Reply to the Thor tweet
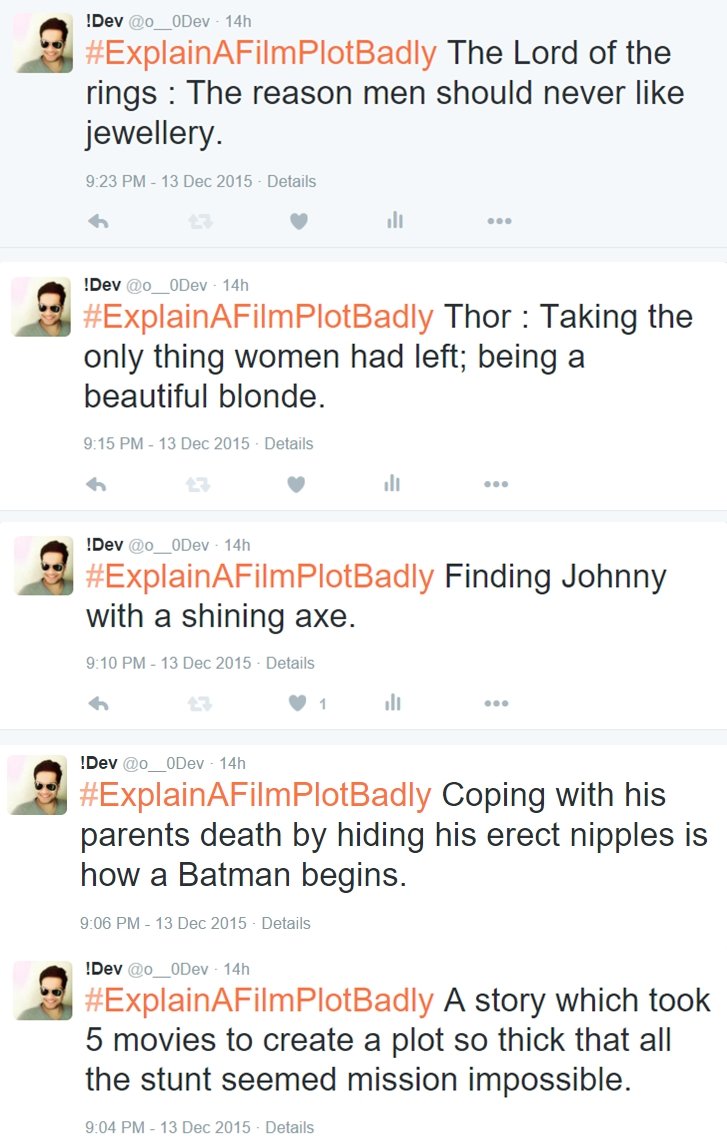The height and width of the screenshot is (1143, 727). [96, 485]
